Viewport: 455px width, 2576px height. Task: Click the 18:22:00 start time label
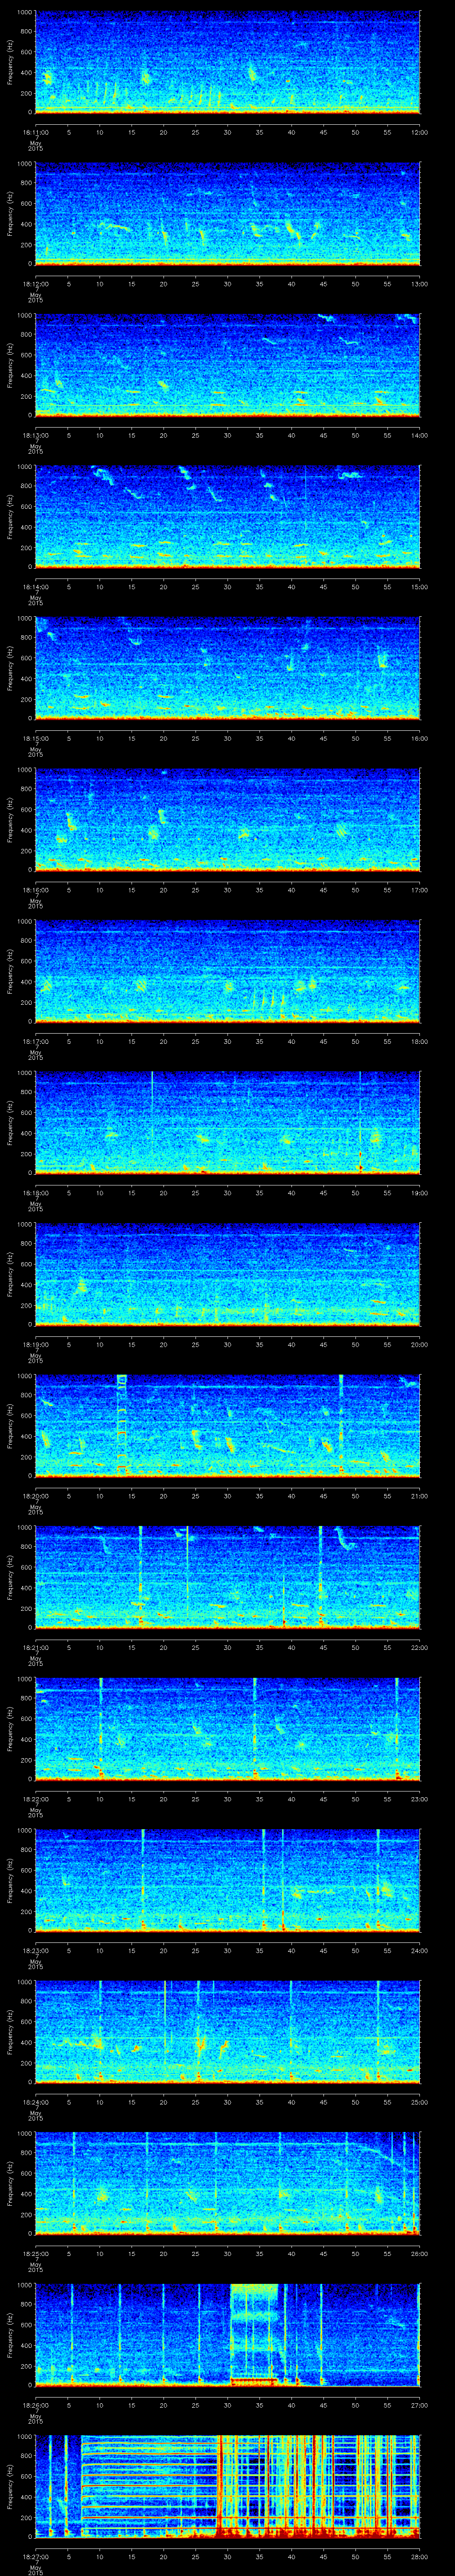click(35, 1800)
